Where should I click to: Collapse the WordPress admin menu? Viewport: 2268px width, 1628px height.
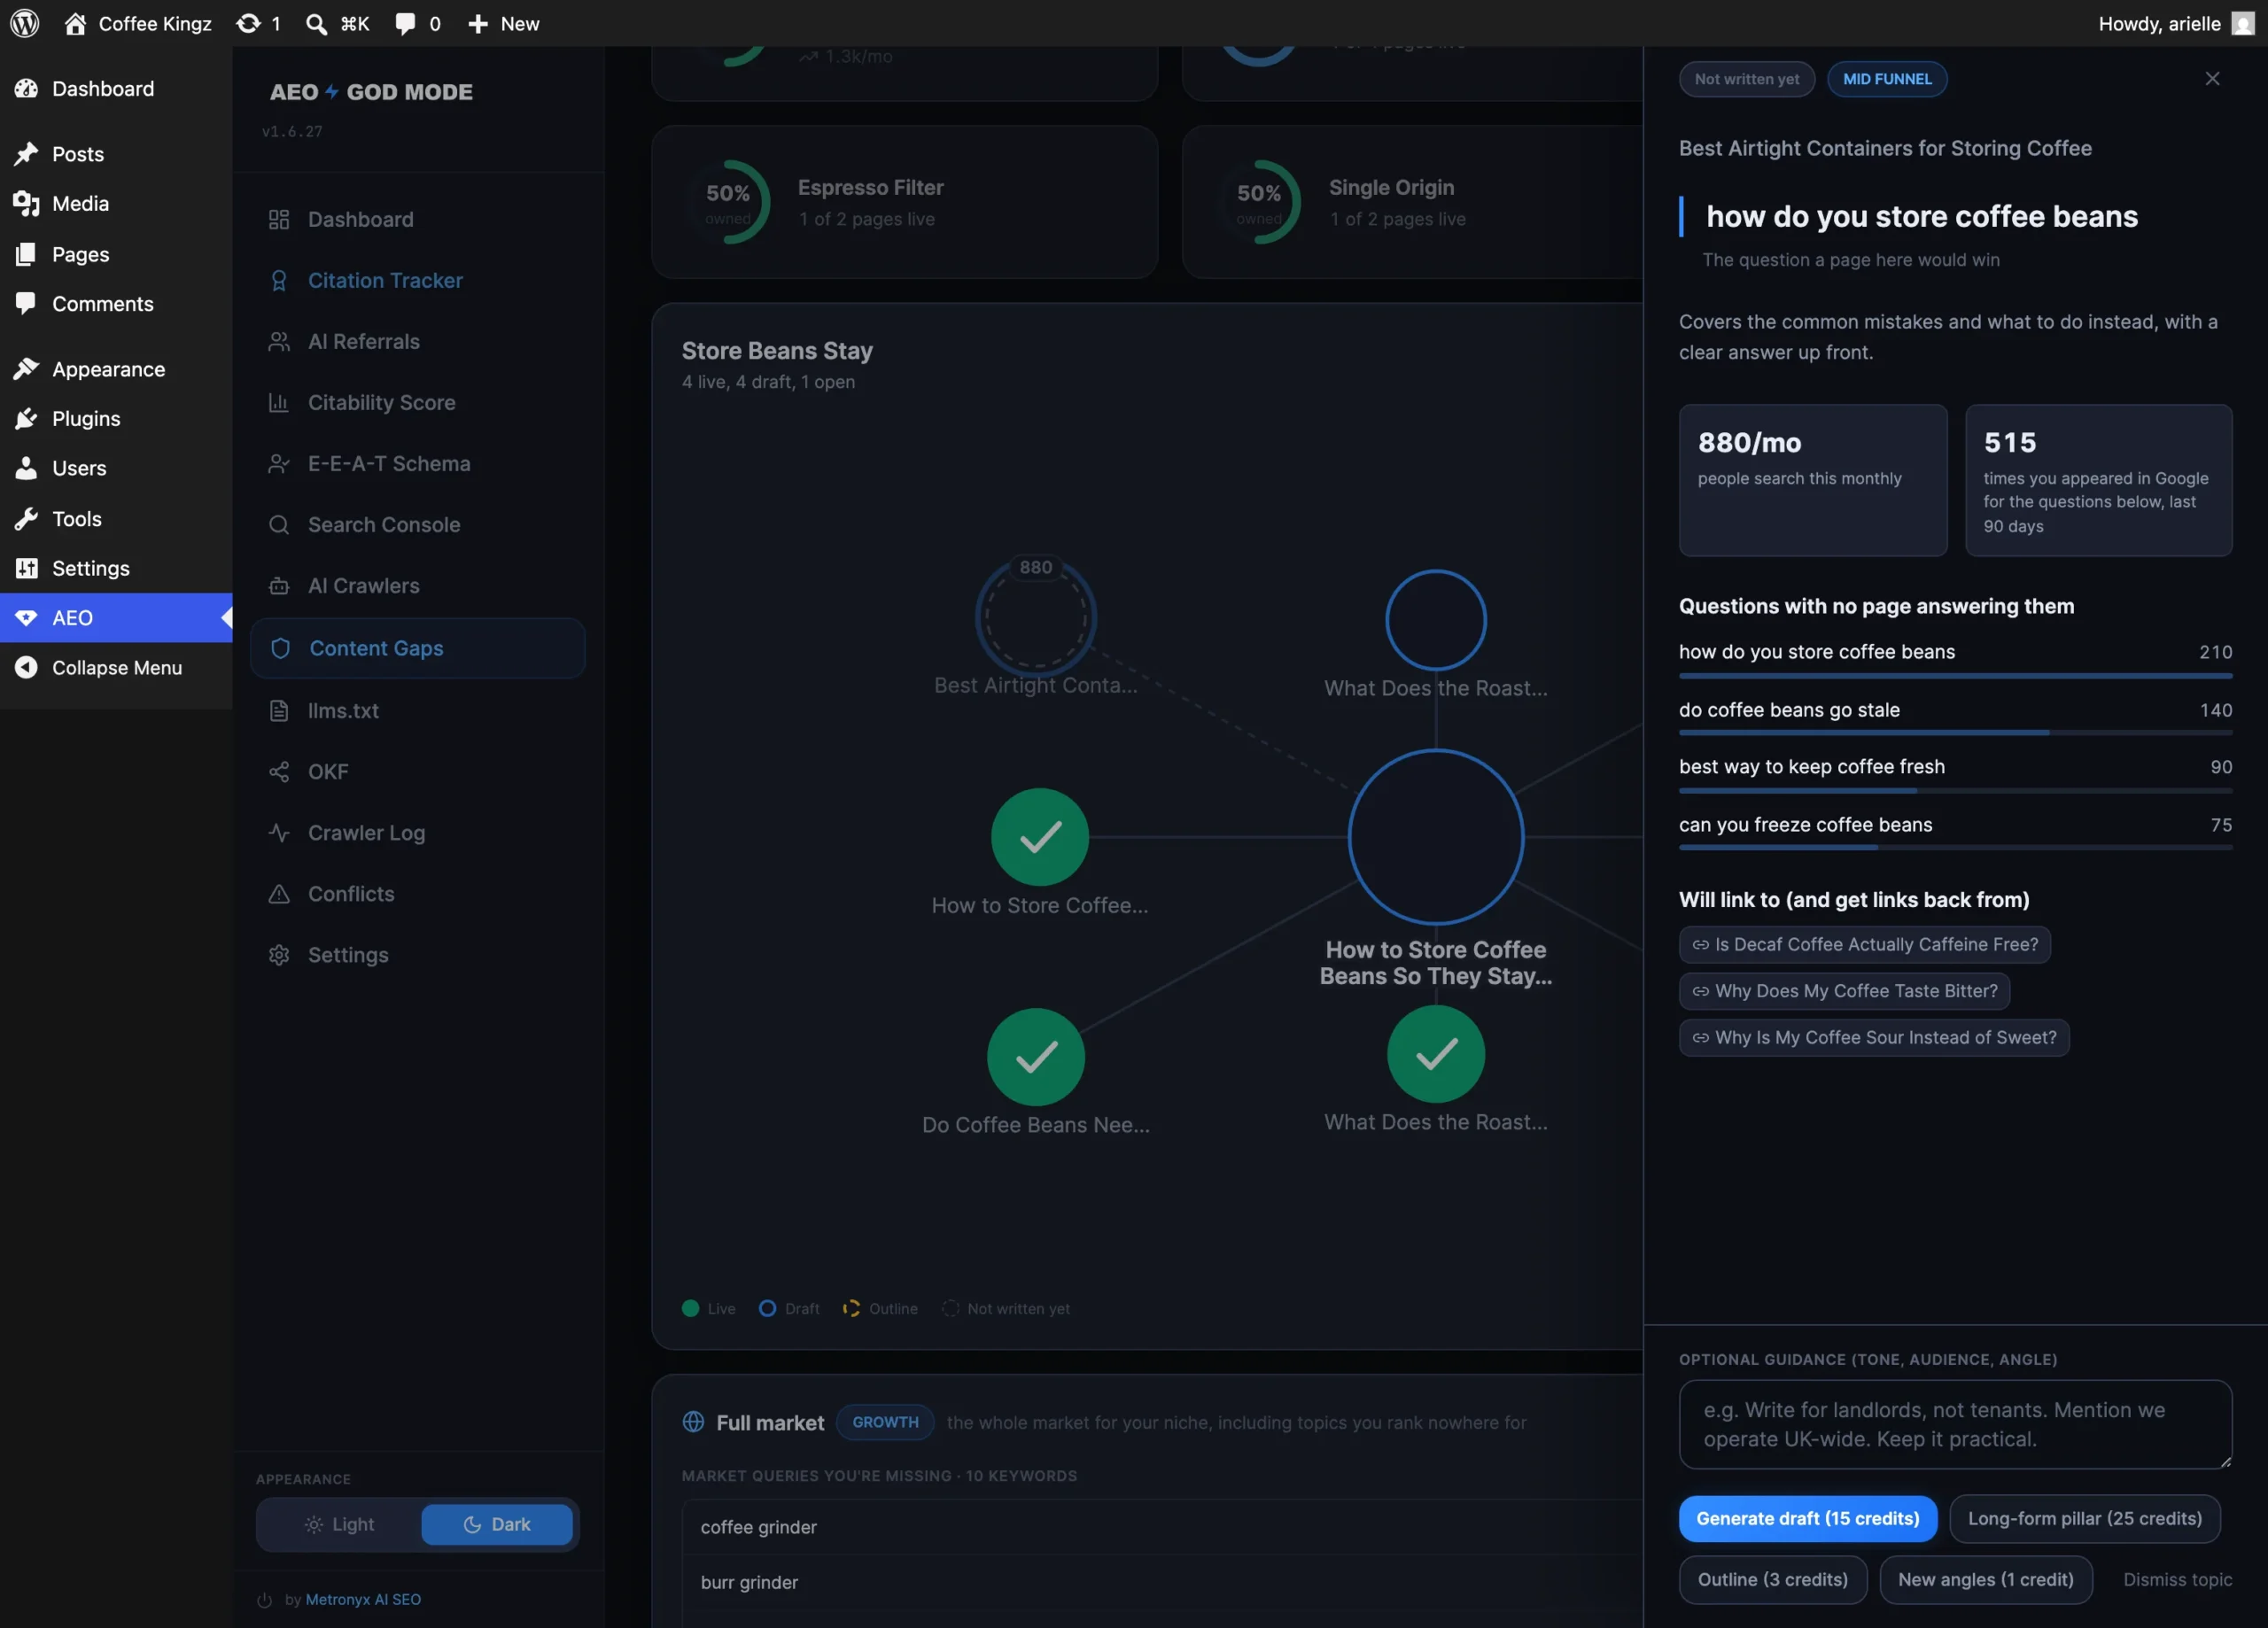point(116,667)
